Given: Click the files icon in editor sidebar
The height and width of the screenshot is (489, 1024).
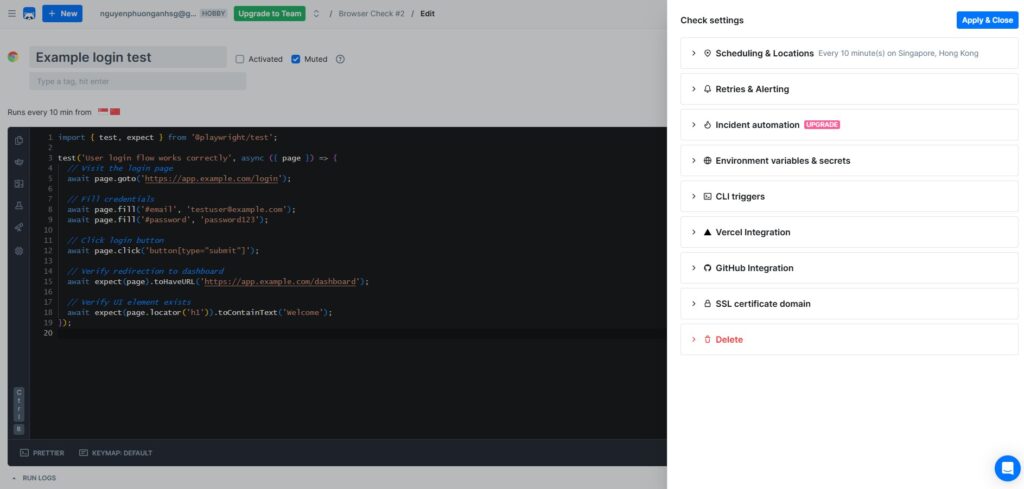Looking at the screenshot, I should (x=19, y=140).
